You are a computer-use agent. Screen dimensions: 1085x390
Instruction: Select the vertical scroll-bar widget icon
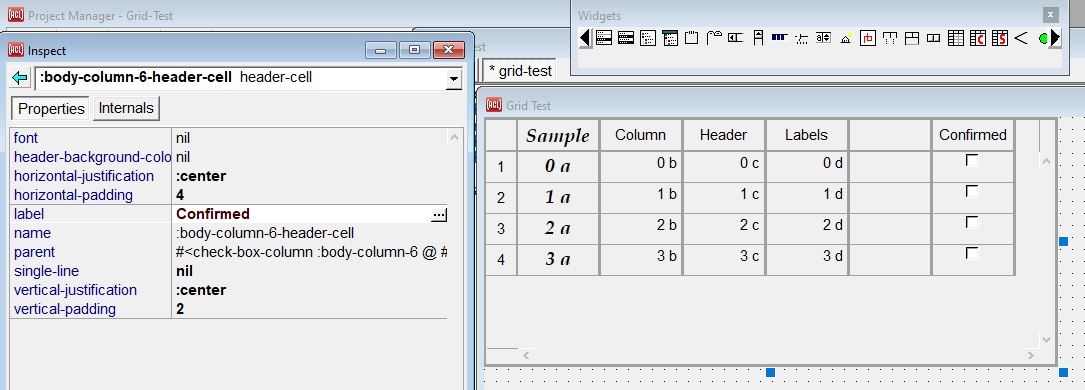(758, 38)
